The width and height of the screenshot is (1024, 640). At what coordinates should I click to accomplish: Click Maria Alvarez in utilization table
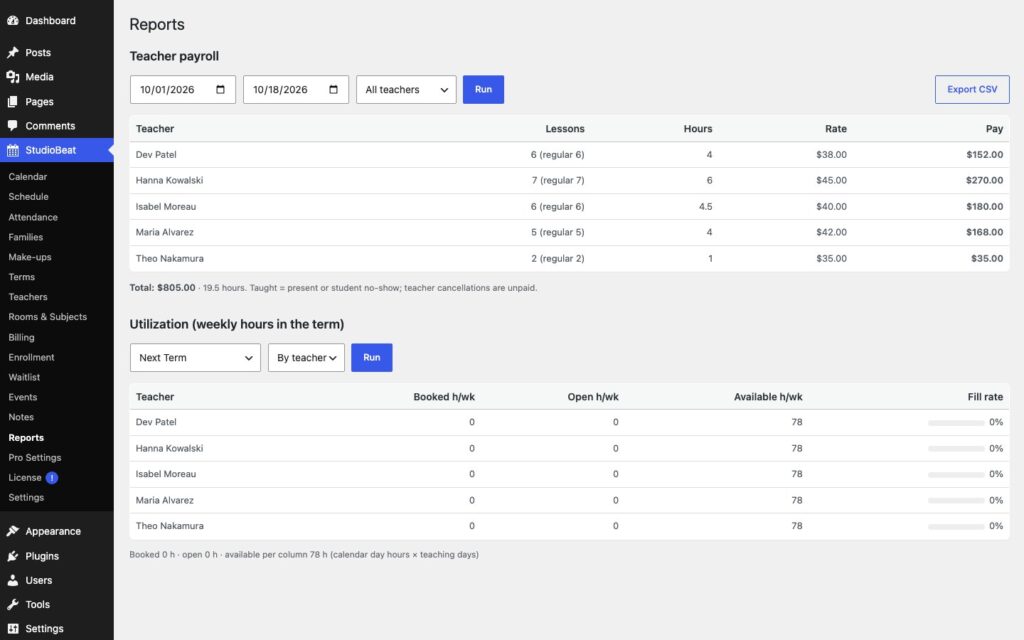tap(165, 500)
